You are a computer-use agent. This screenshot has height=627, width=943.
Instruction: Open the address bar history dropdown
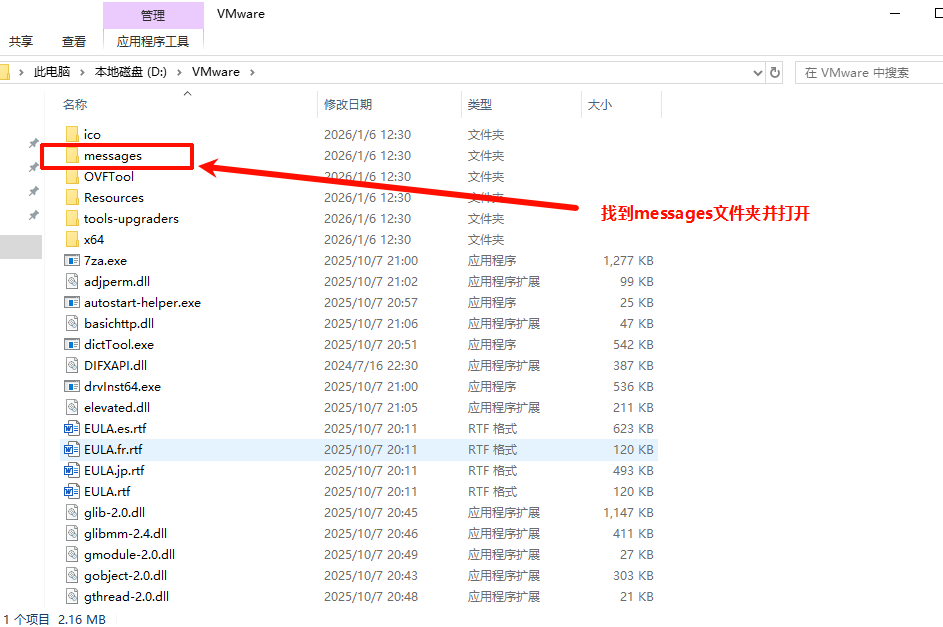pyautogui.click(x=758, y=73)
